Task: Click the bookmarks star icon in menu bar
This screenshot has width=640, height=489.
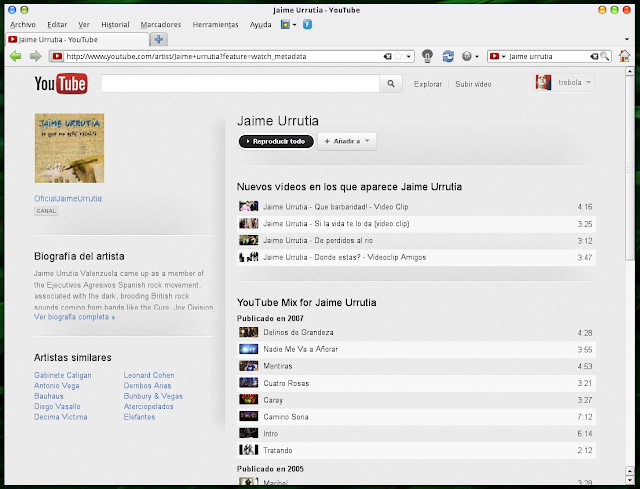Action: click(x=285, y=24)
